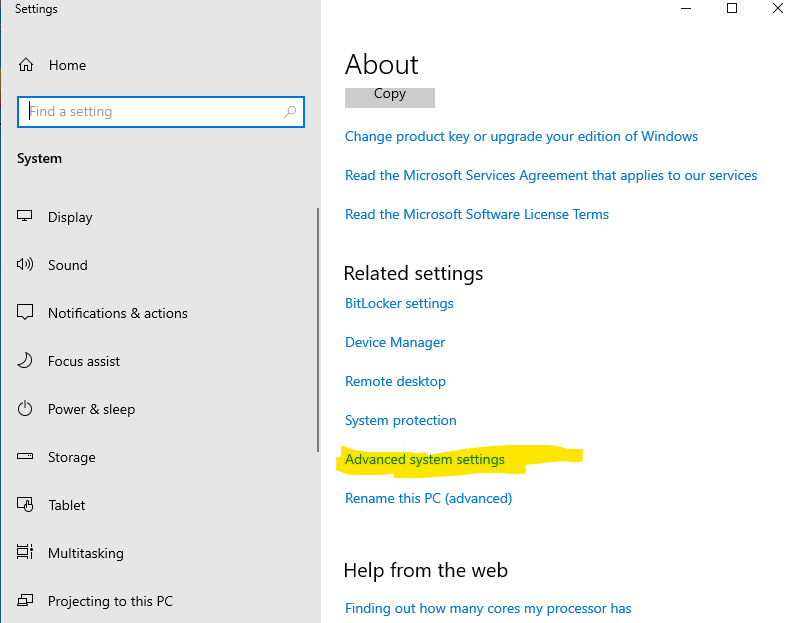Click the search magnifier icon

(x=290, y=111)
